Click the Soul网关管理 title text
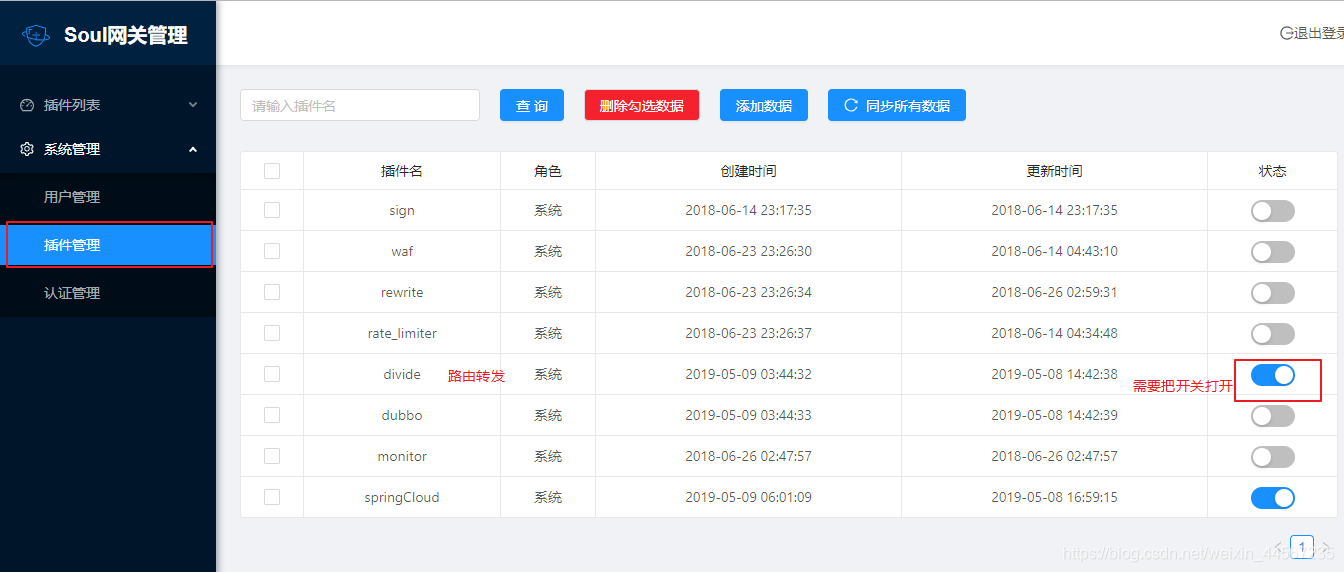The image size is (1344, 572). click(126, 35)
